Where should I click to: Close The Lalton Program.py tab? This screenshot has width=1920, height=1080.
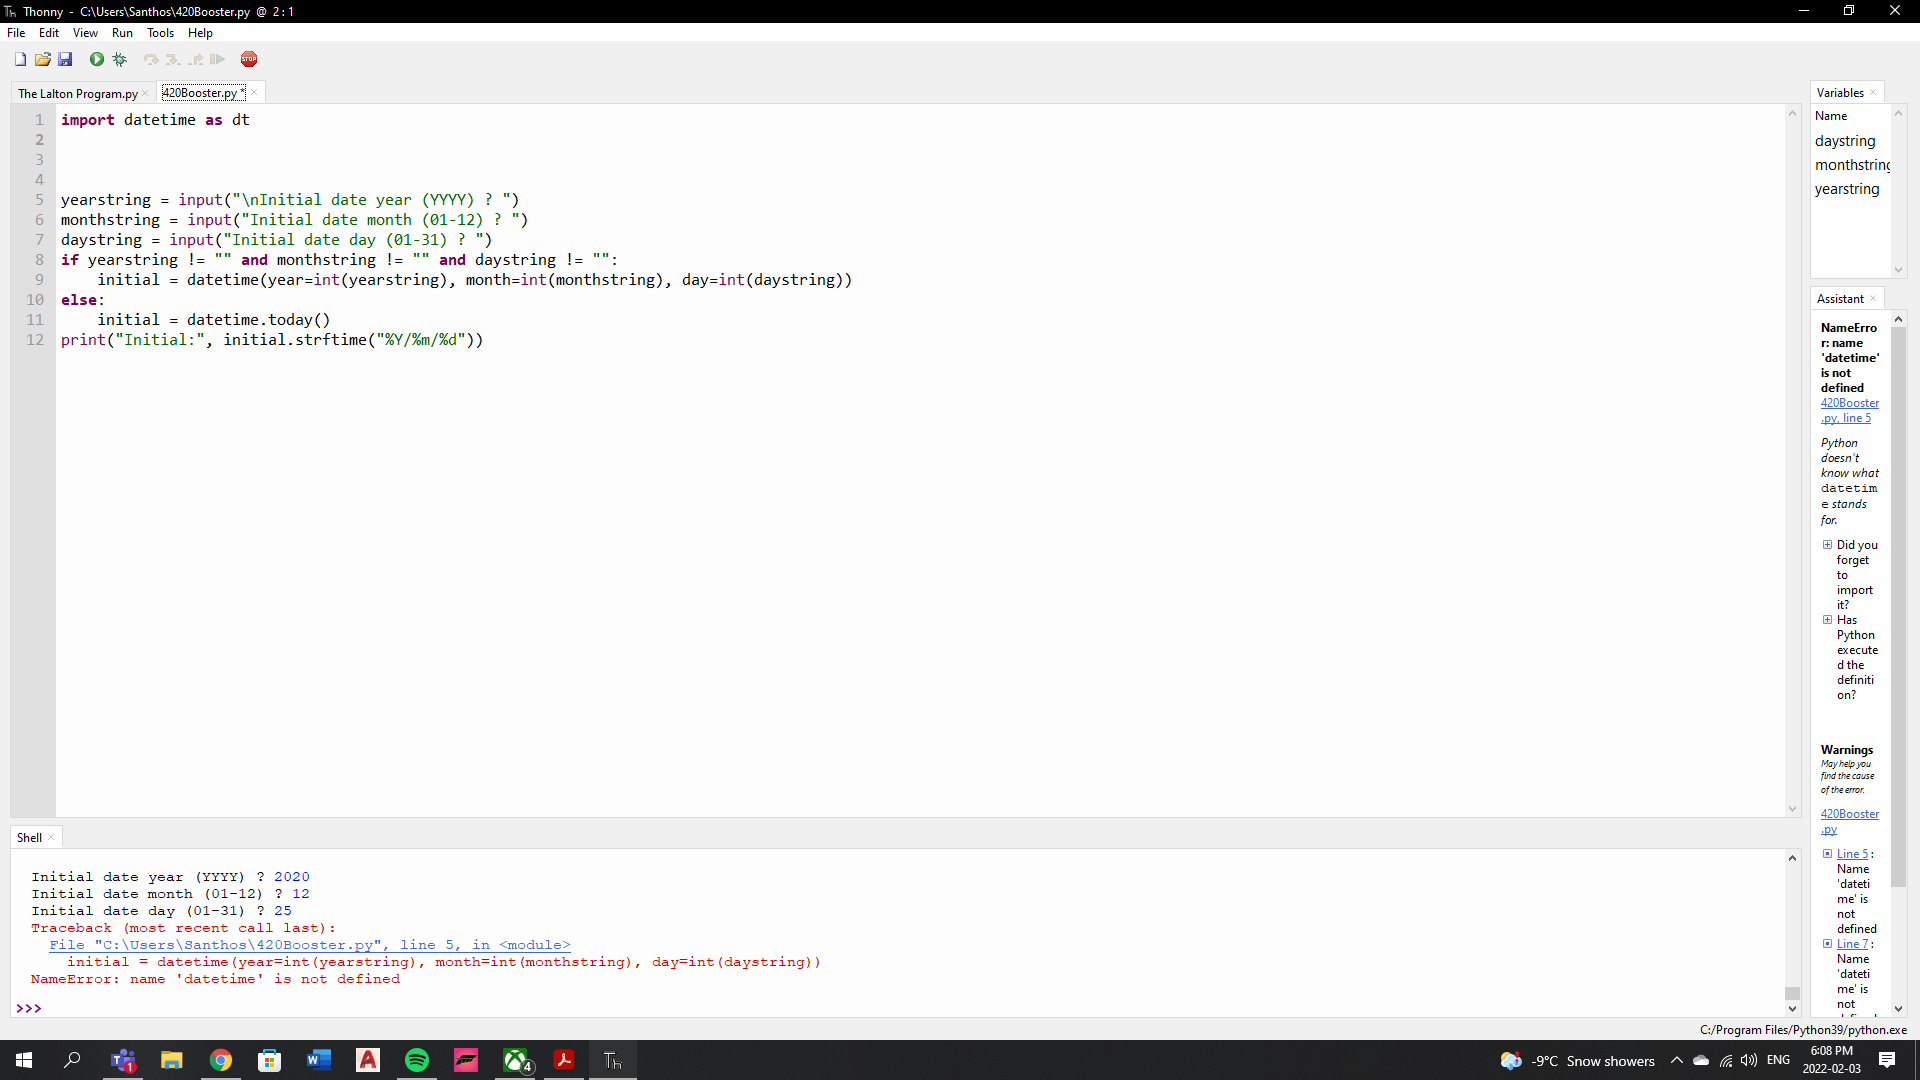(x=146, y=94)
